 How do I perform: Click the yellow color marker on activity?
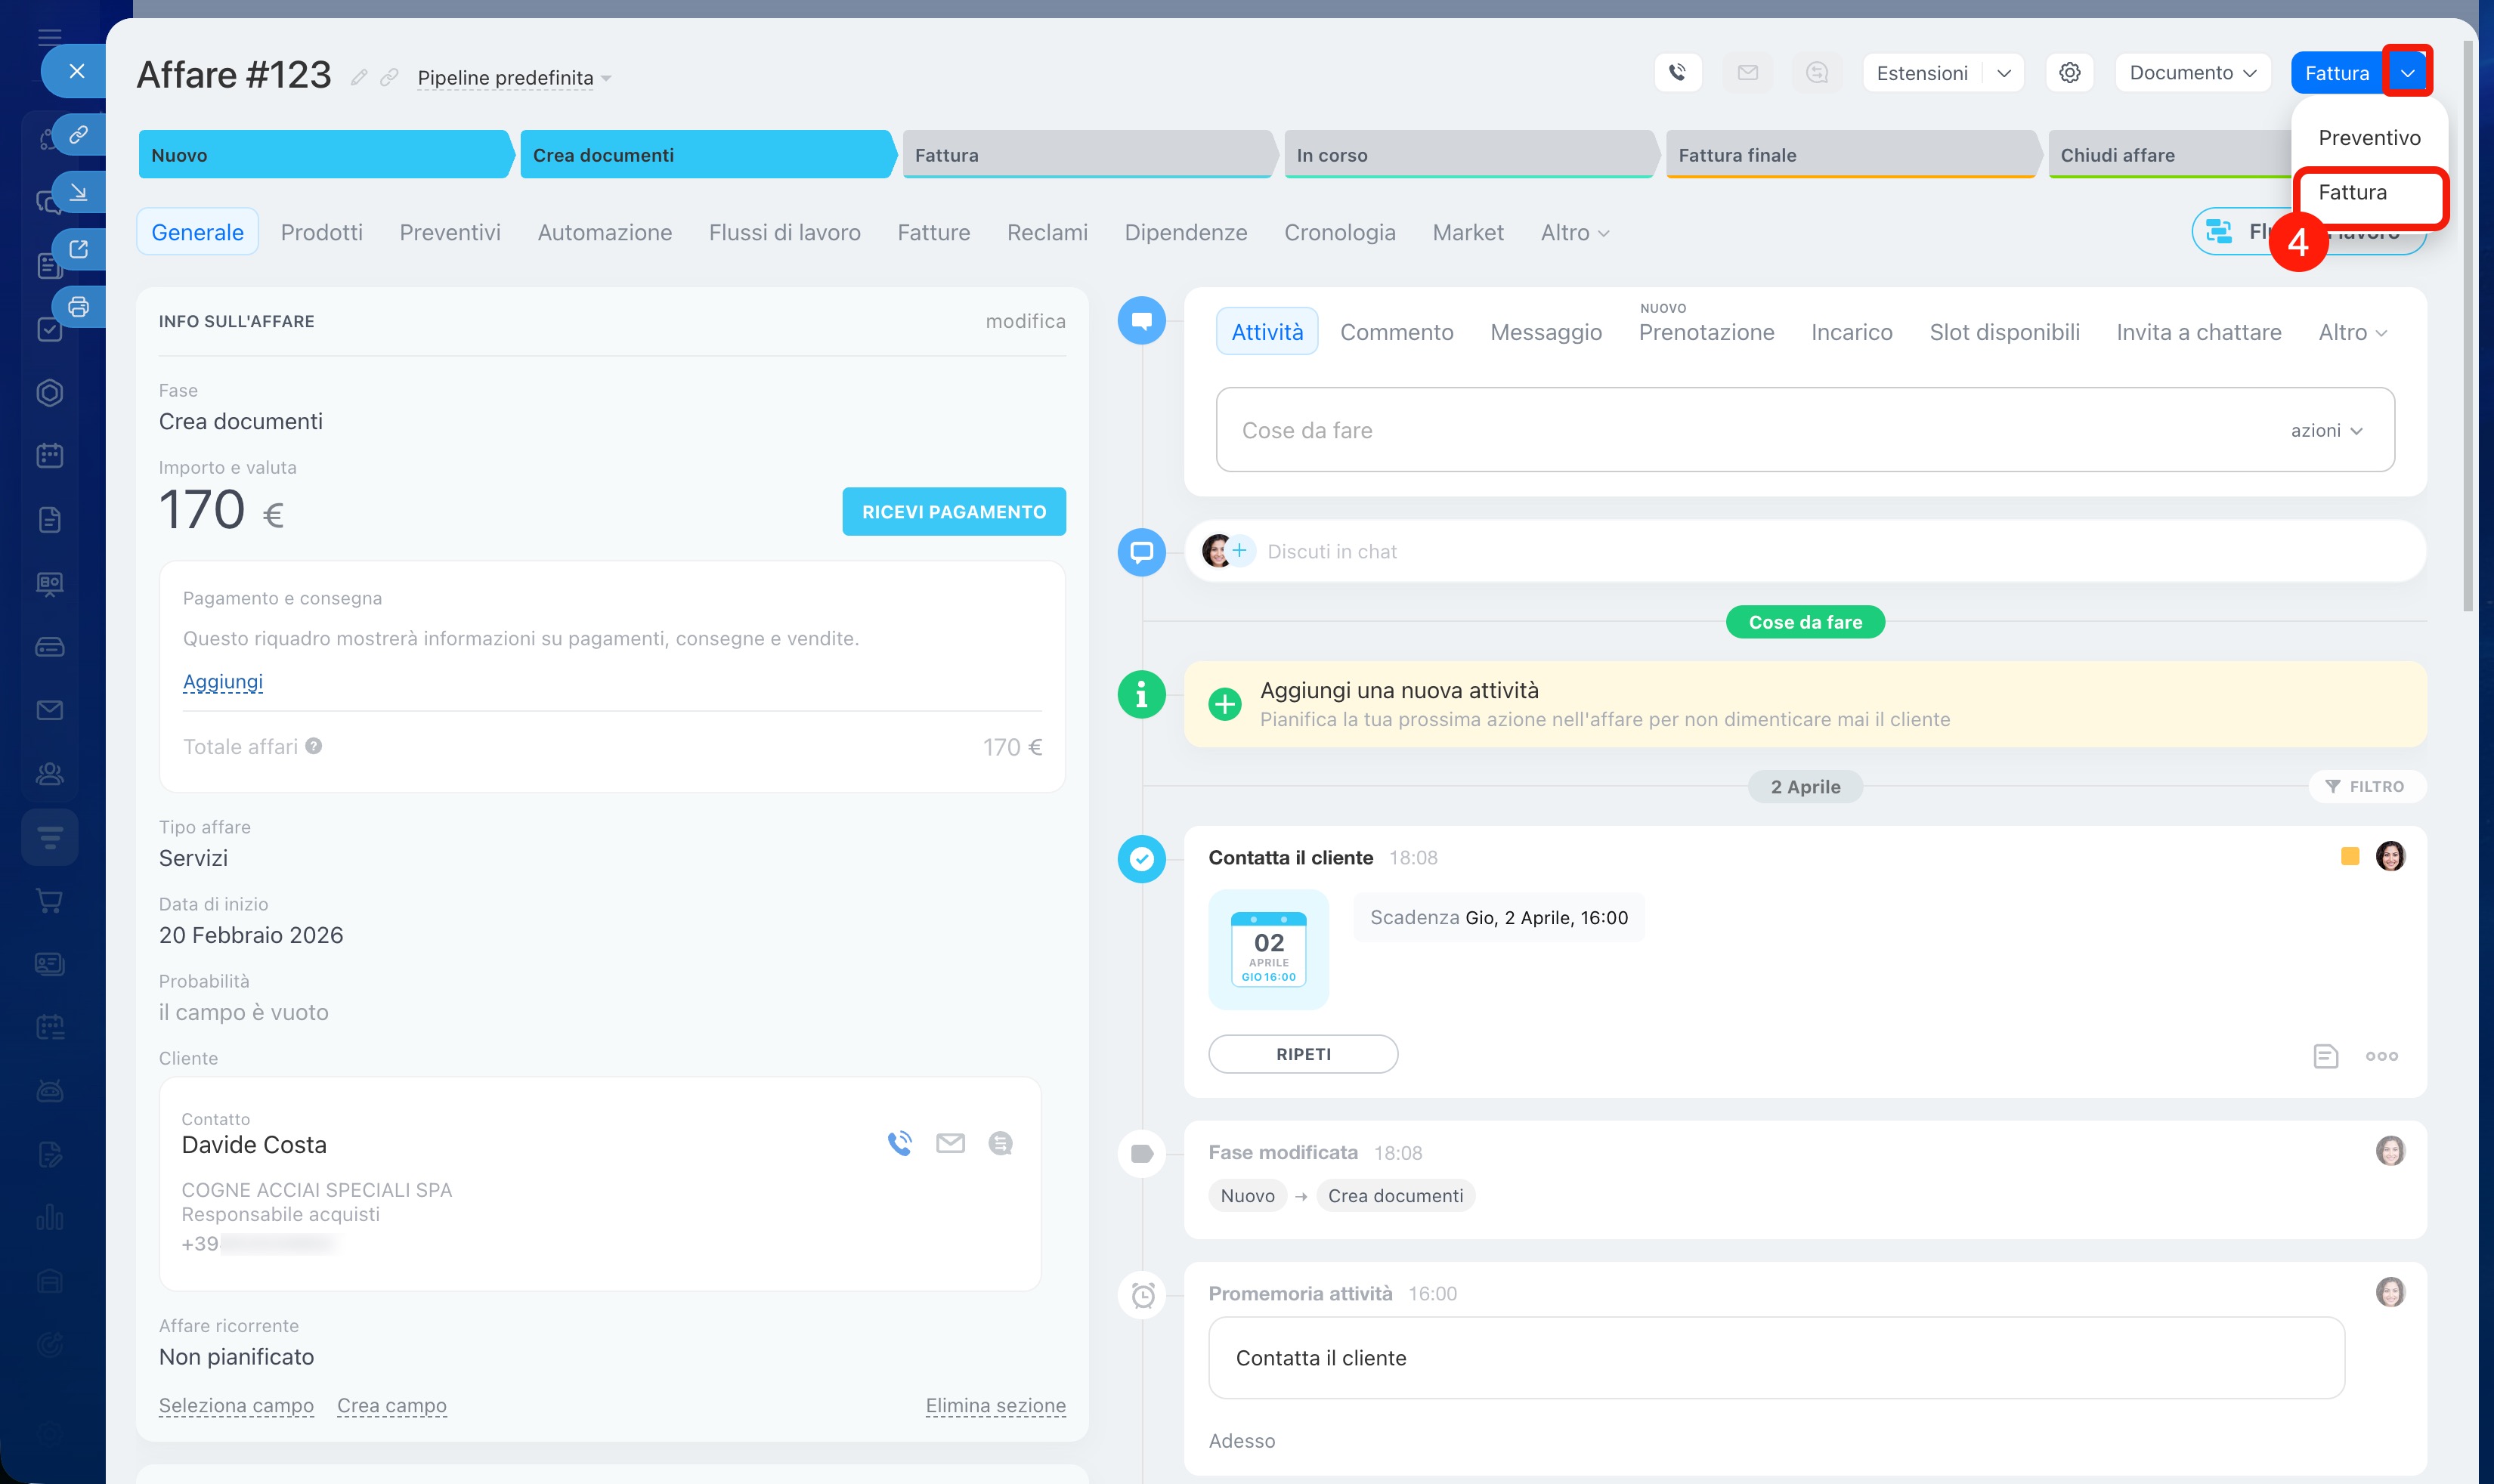(x=2349, y=856)
